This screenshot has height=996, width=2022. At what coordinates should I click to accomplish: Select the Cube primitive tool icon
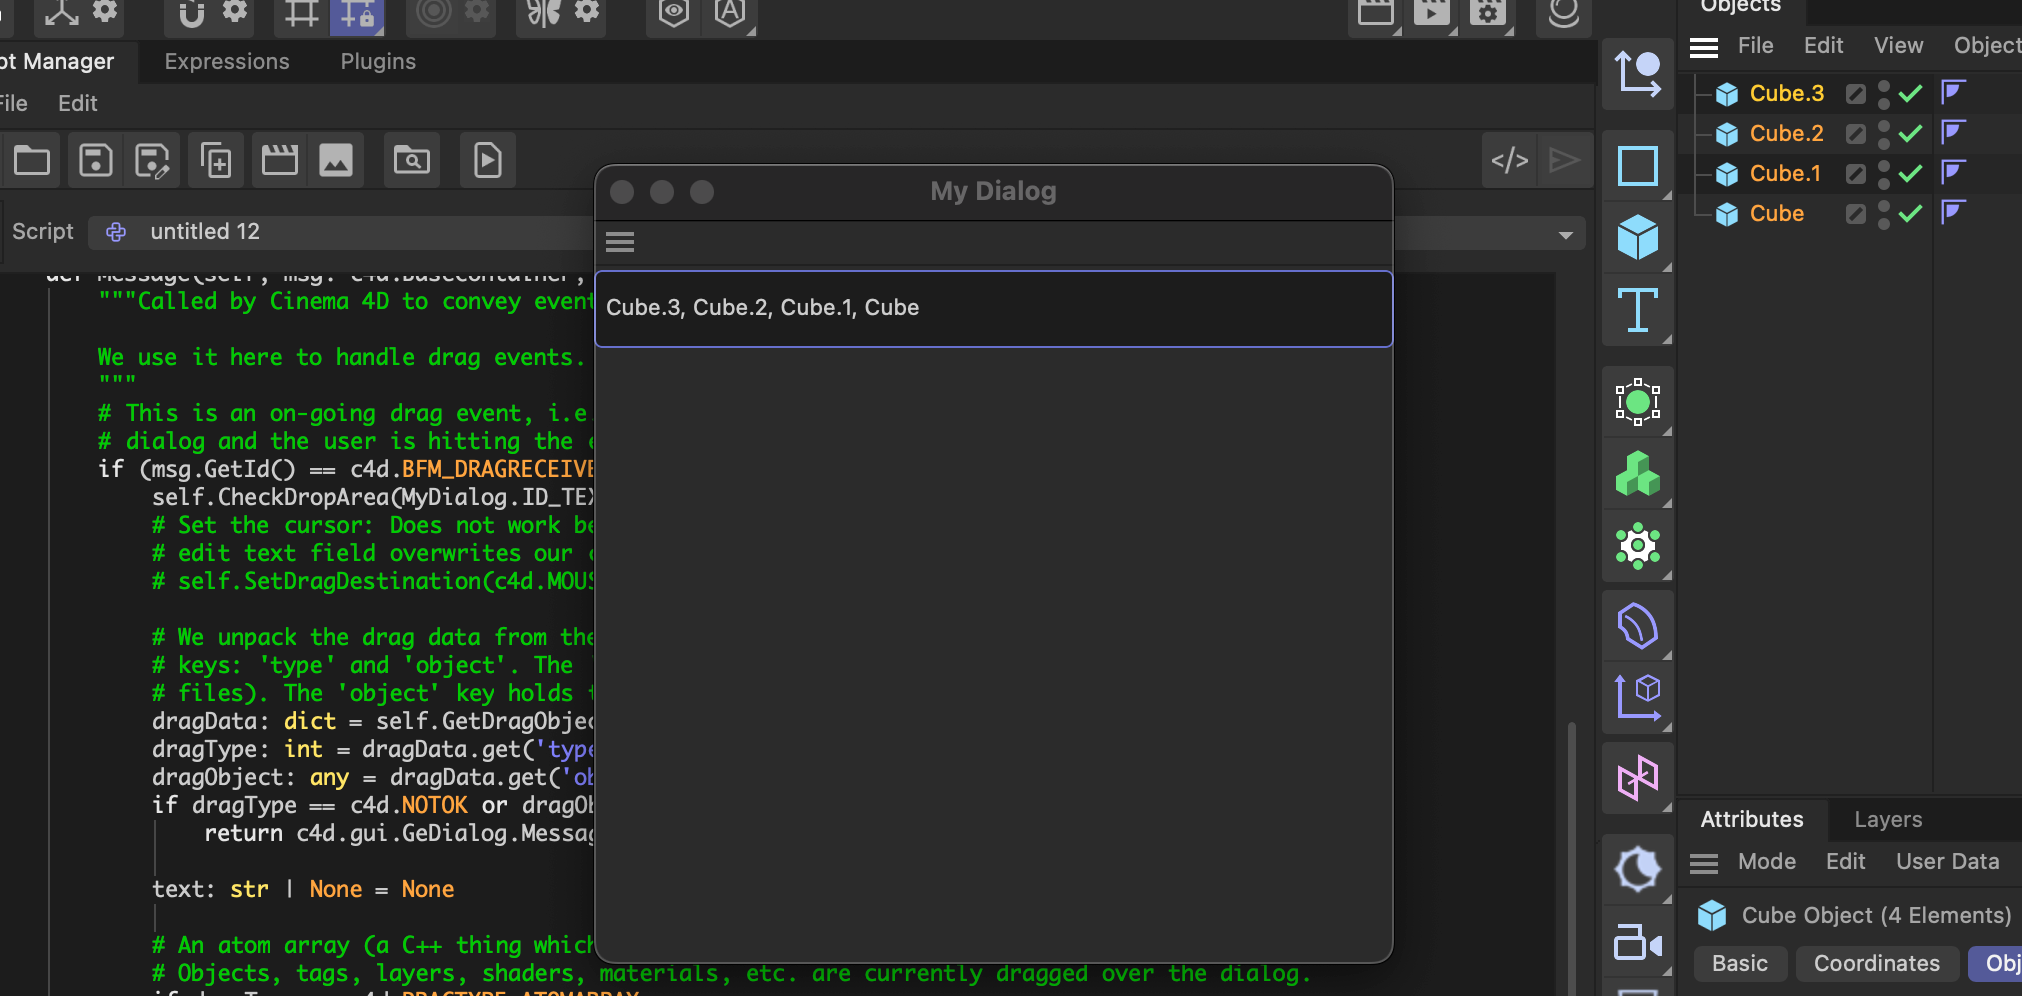1638,238
